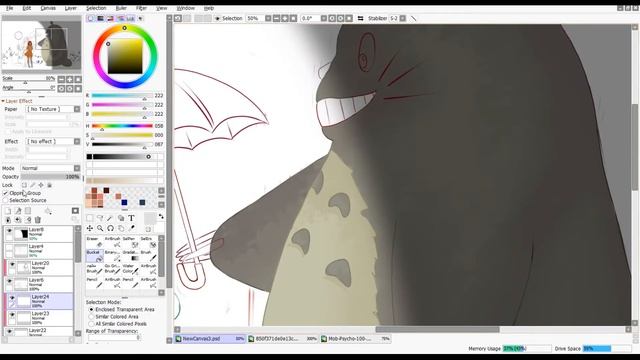Open the Stabilizer value dropdown
This screenshot has width=640, height=360.
(x=402, y=18)
